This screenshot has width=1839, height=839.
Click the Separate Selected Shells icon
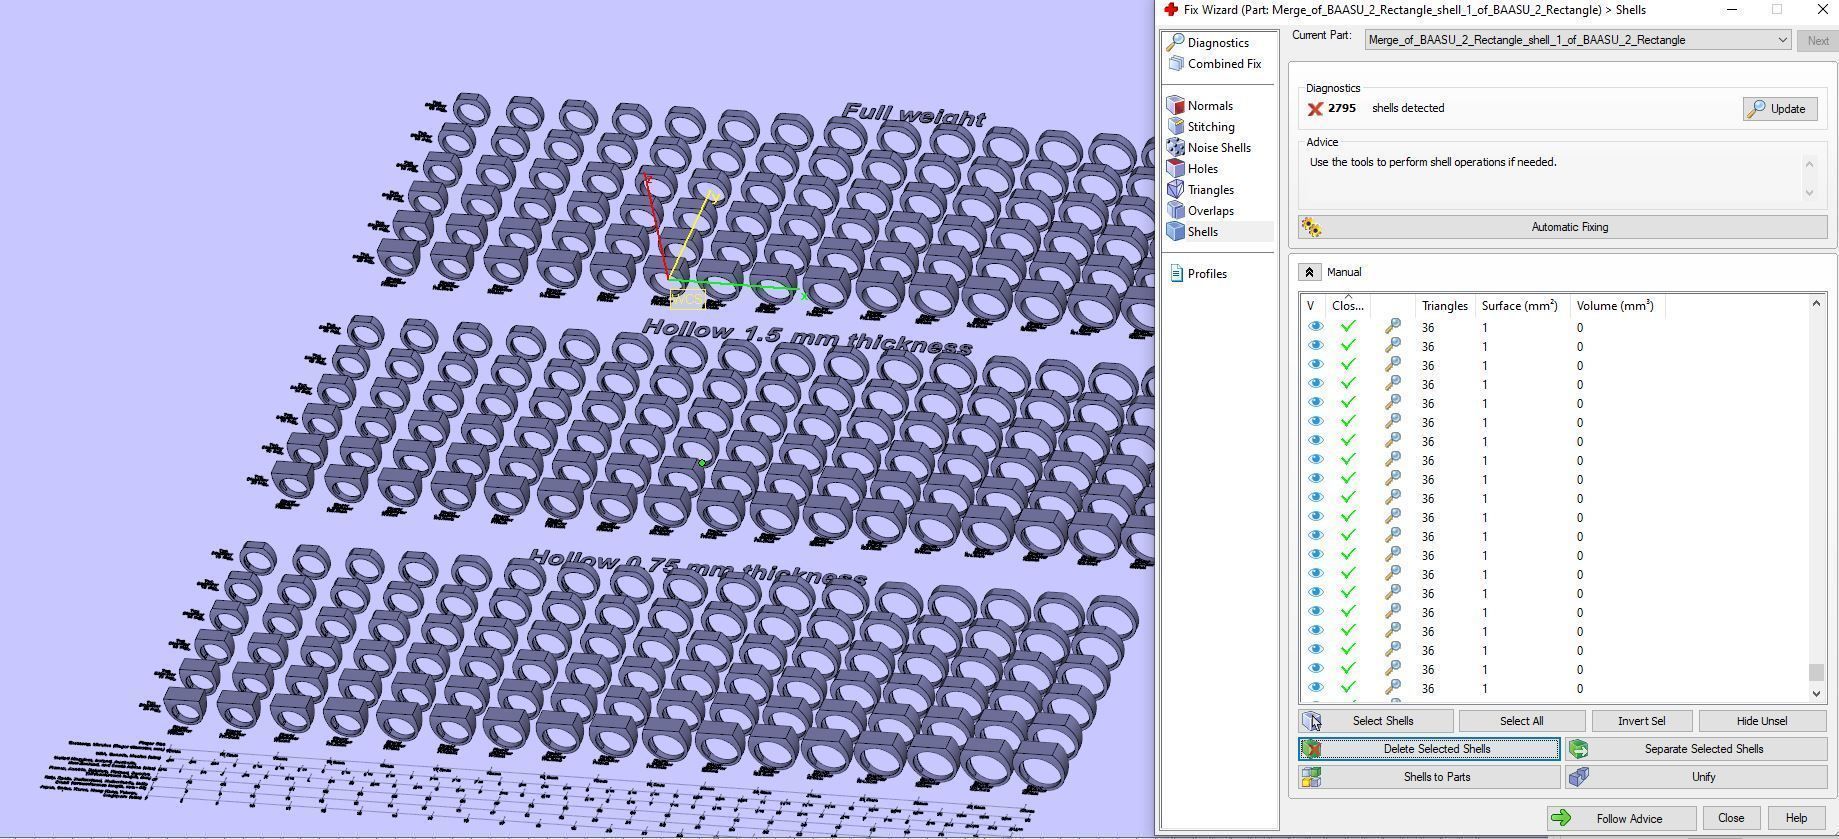[x=1579, y=749]
